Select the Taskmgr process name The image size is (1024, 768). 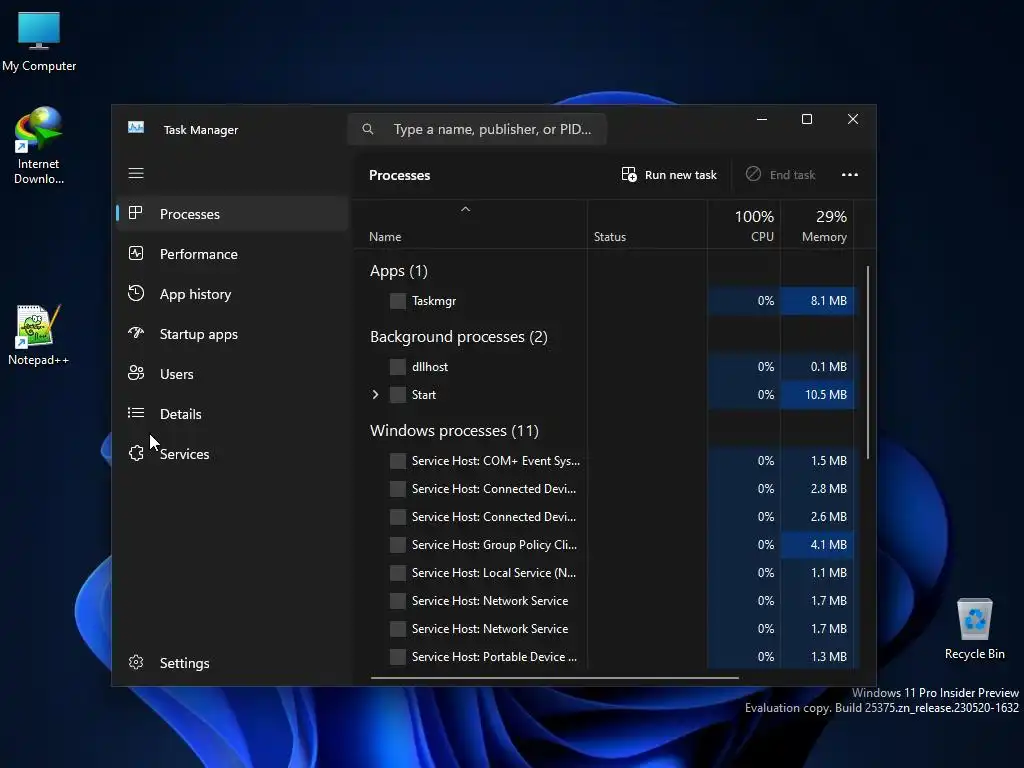[x=434, y=301]
